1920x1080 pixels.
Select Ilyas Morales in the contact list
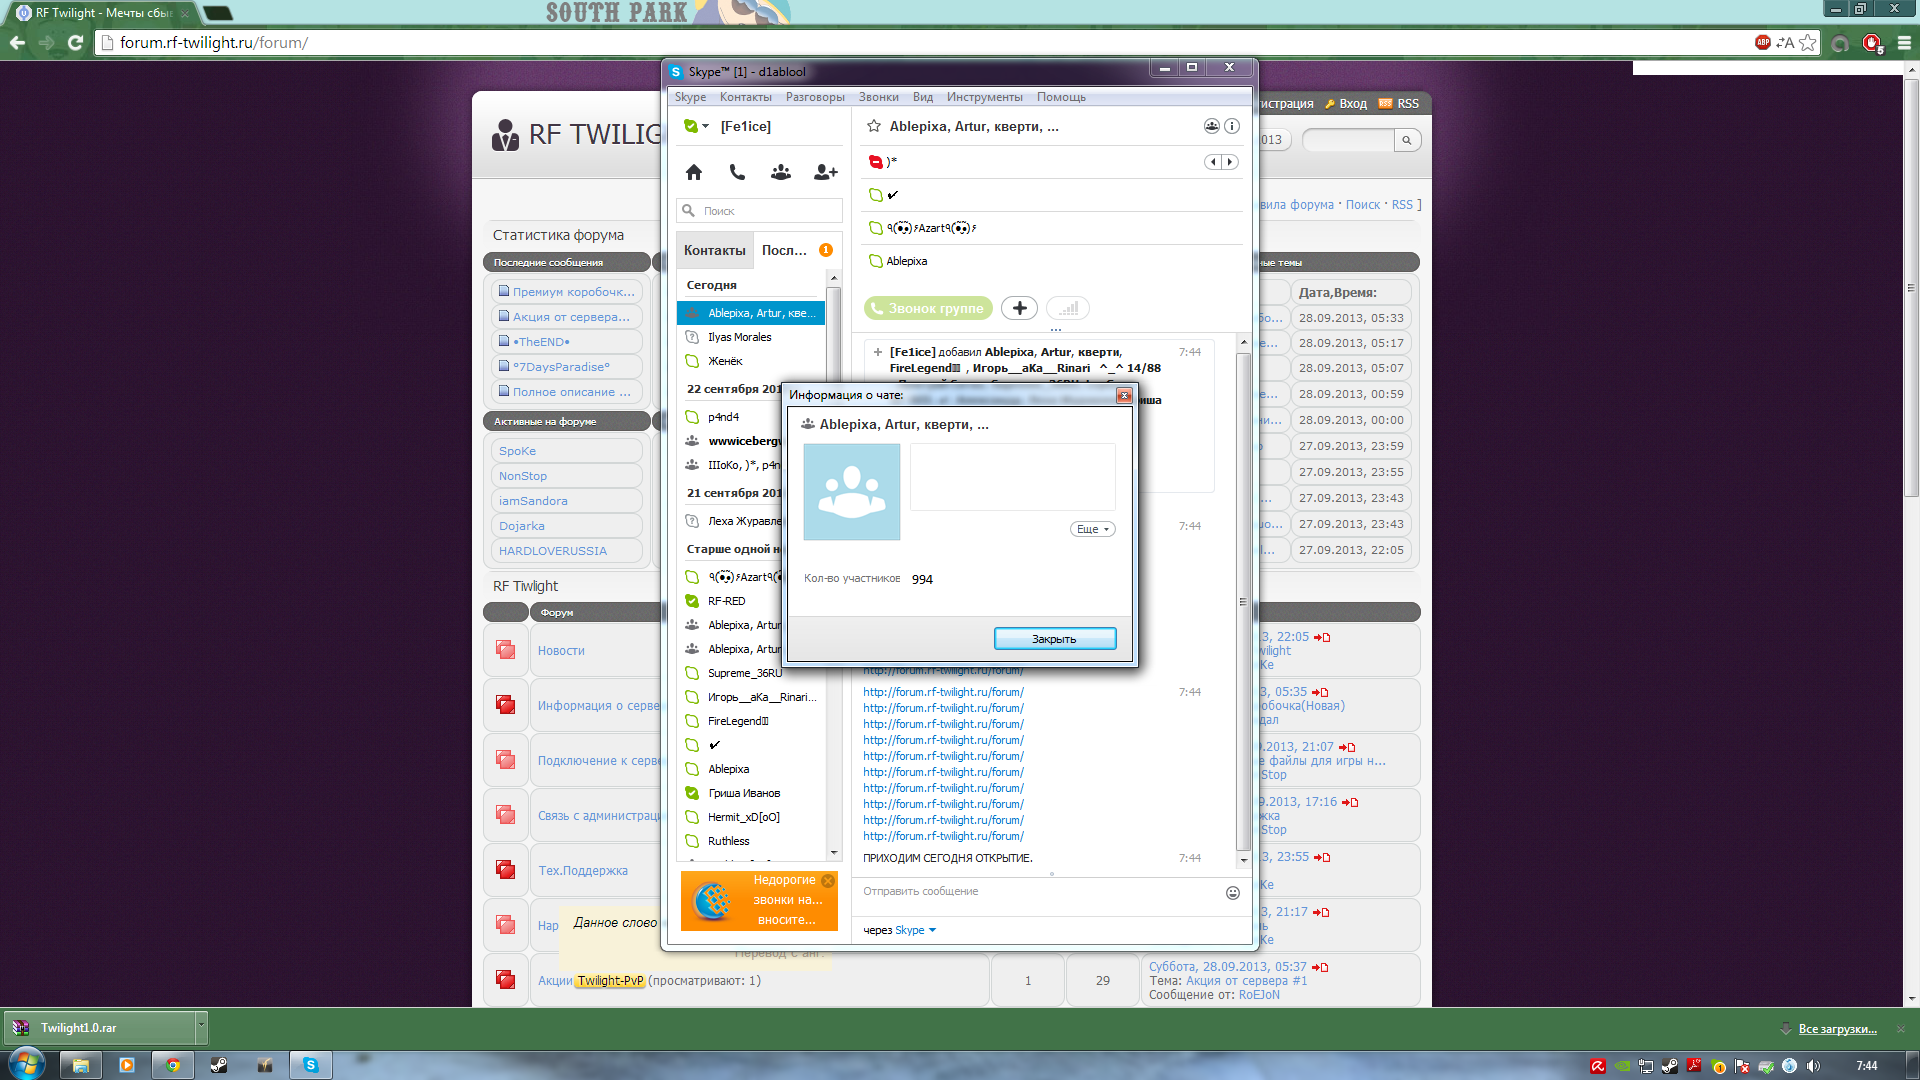[x=751, y=337]
